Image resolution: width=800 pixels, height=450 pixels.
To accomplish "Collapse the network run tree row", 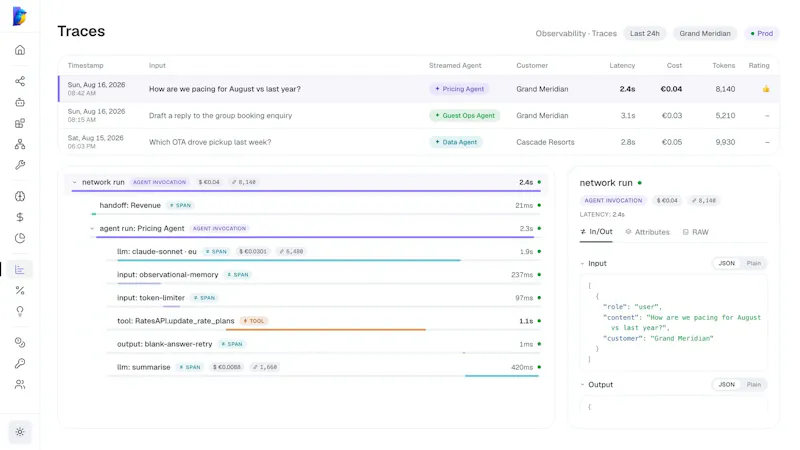I will (74, 182).
